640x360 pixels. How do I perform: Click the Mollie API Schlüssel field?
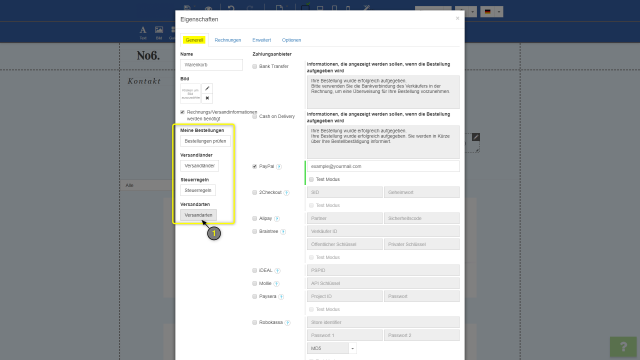click(383, 283)
